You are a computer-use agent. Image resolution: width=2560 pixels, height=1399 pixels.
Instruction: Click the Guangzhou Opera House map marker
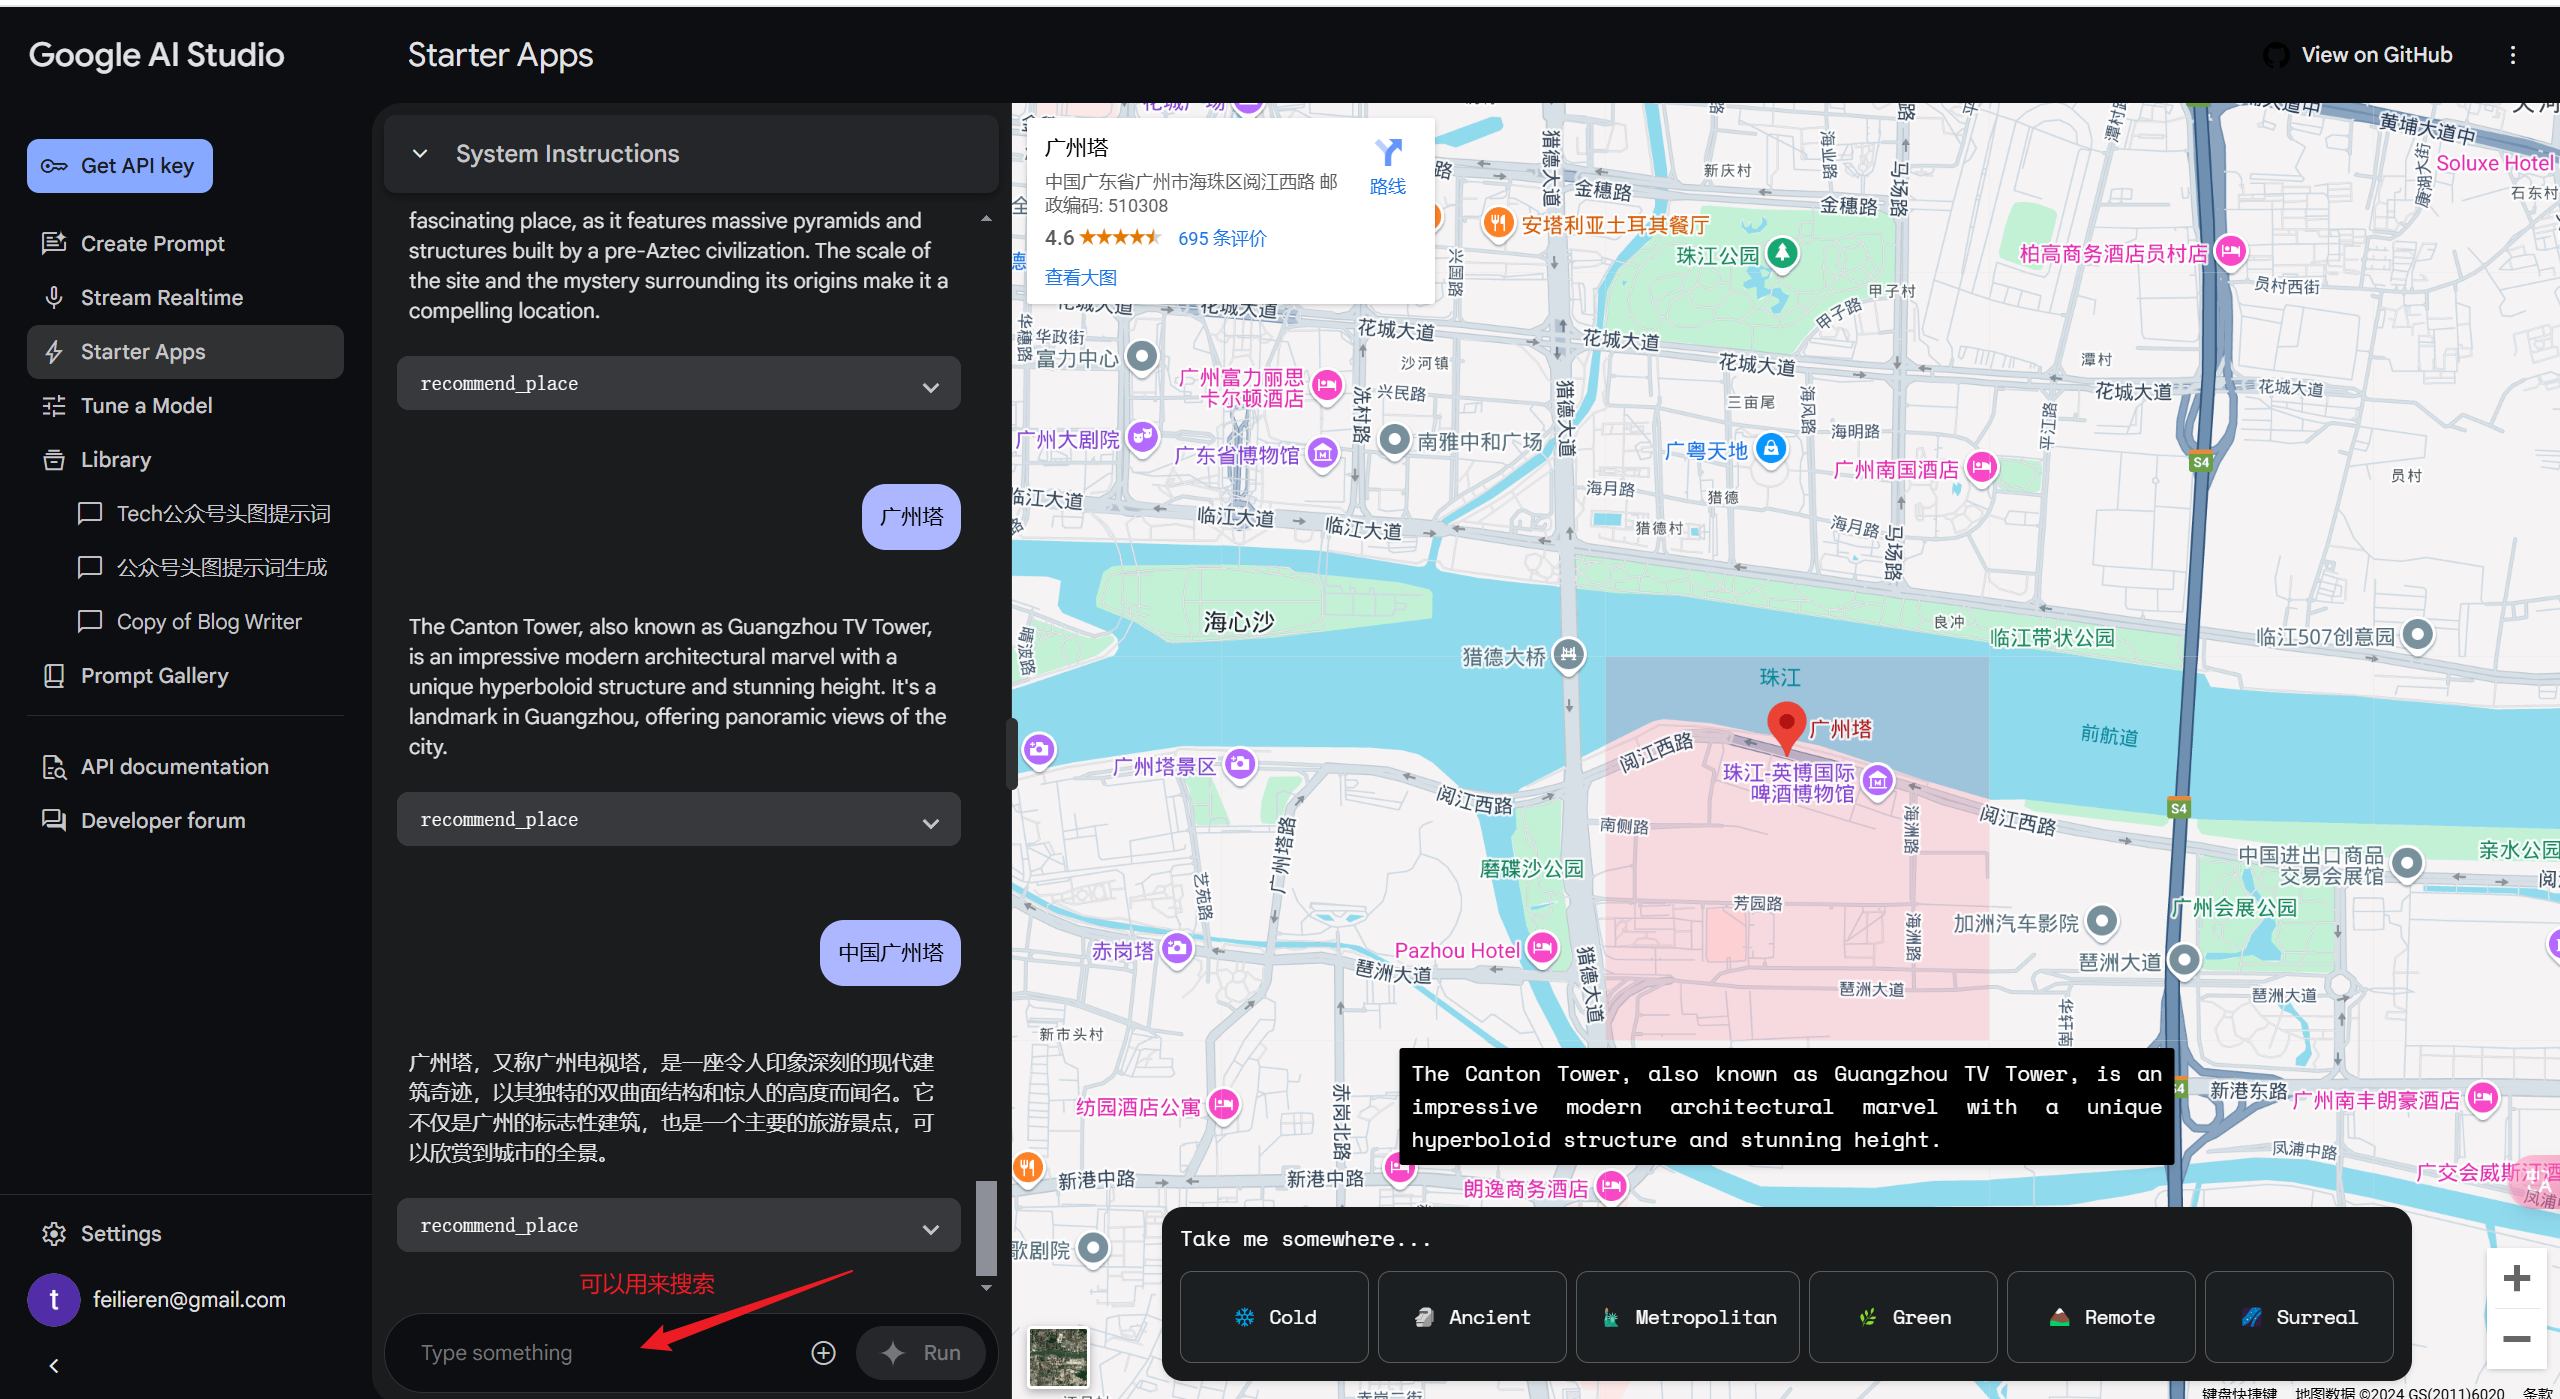point(1143,437)
